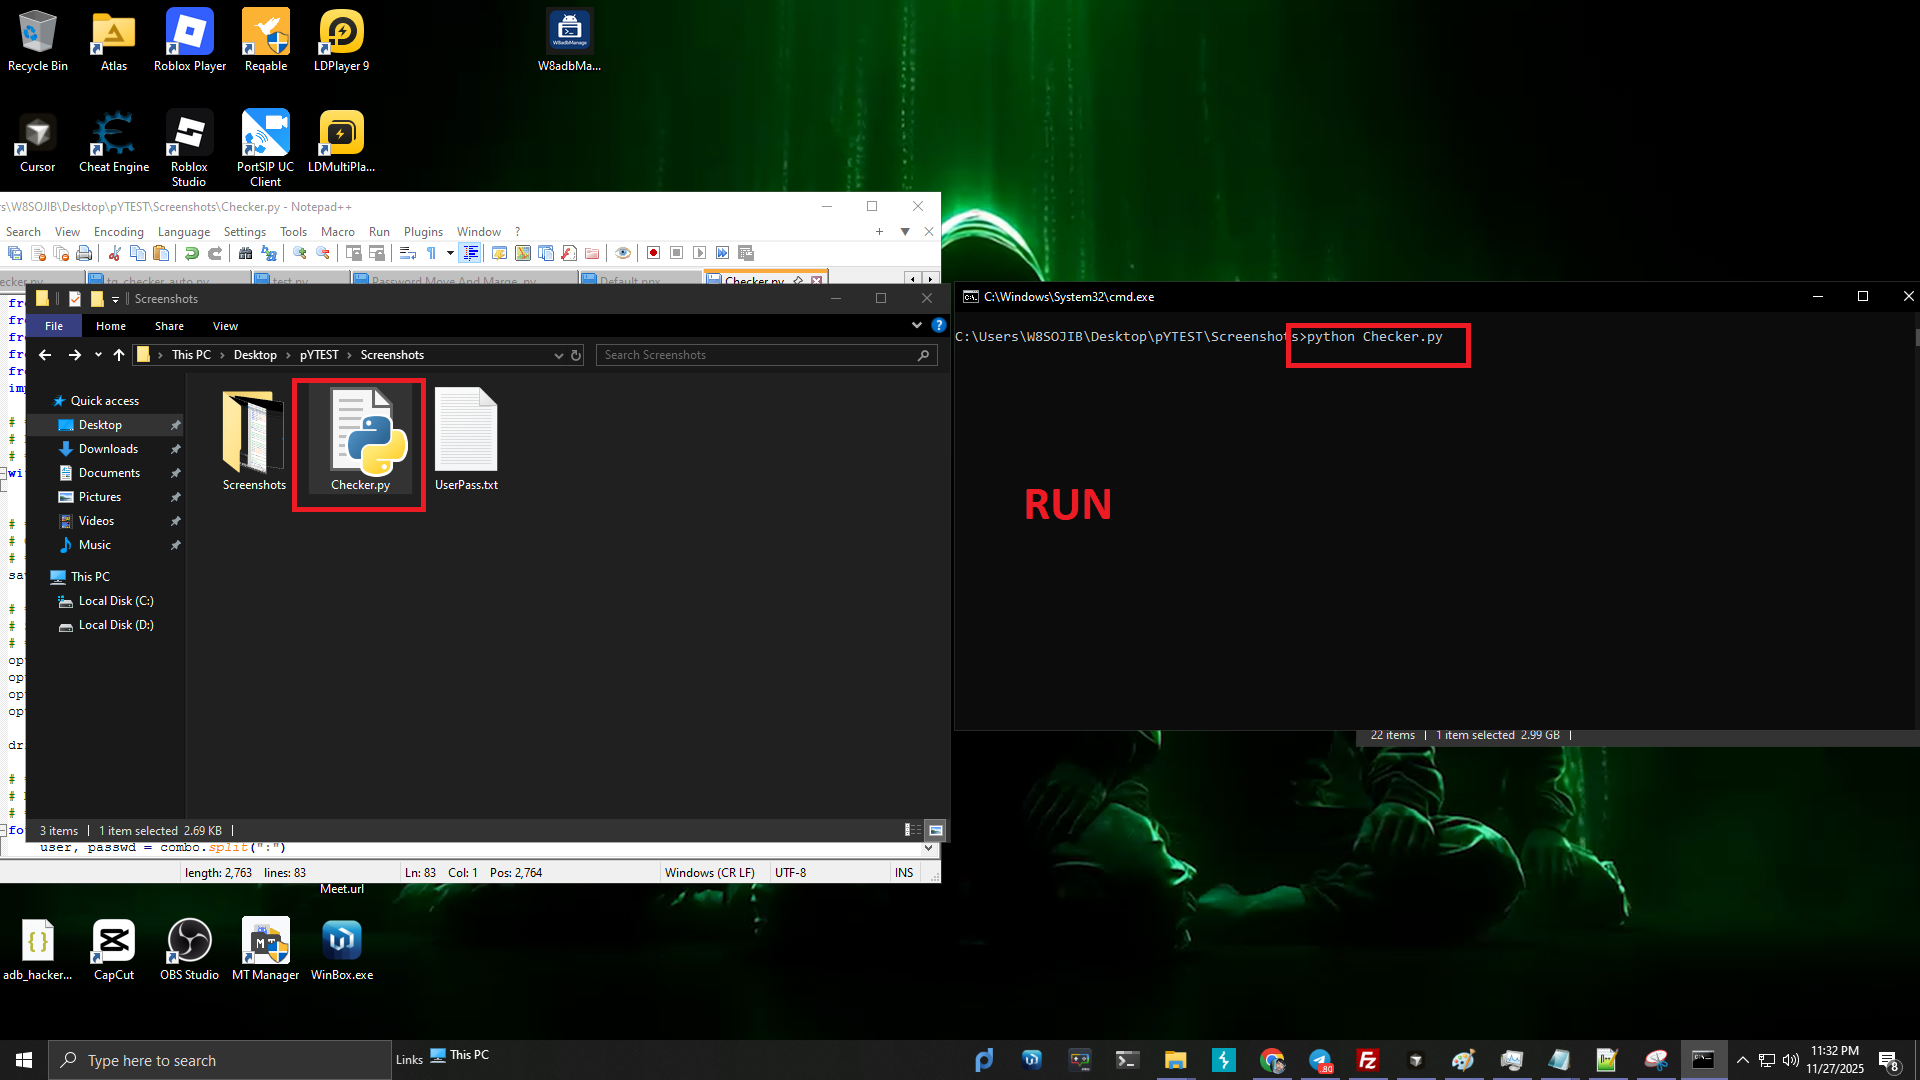Image resolution: width=1920 pixels, height=1080 pixels.
Task: Switch to the View ribbon tab
Action: pos(225,326)
